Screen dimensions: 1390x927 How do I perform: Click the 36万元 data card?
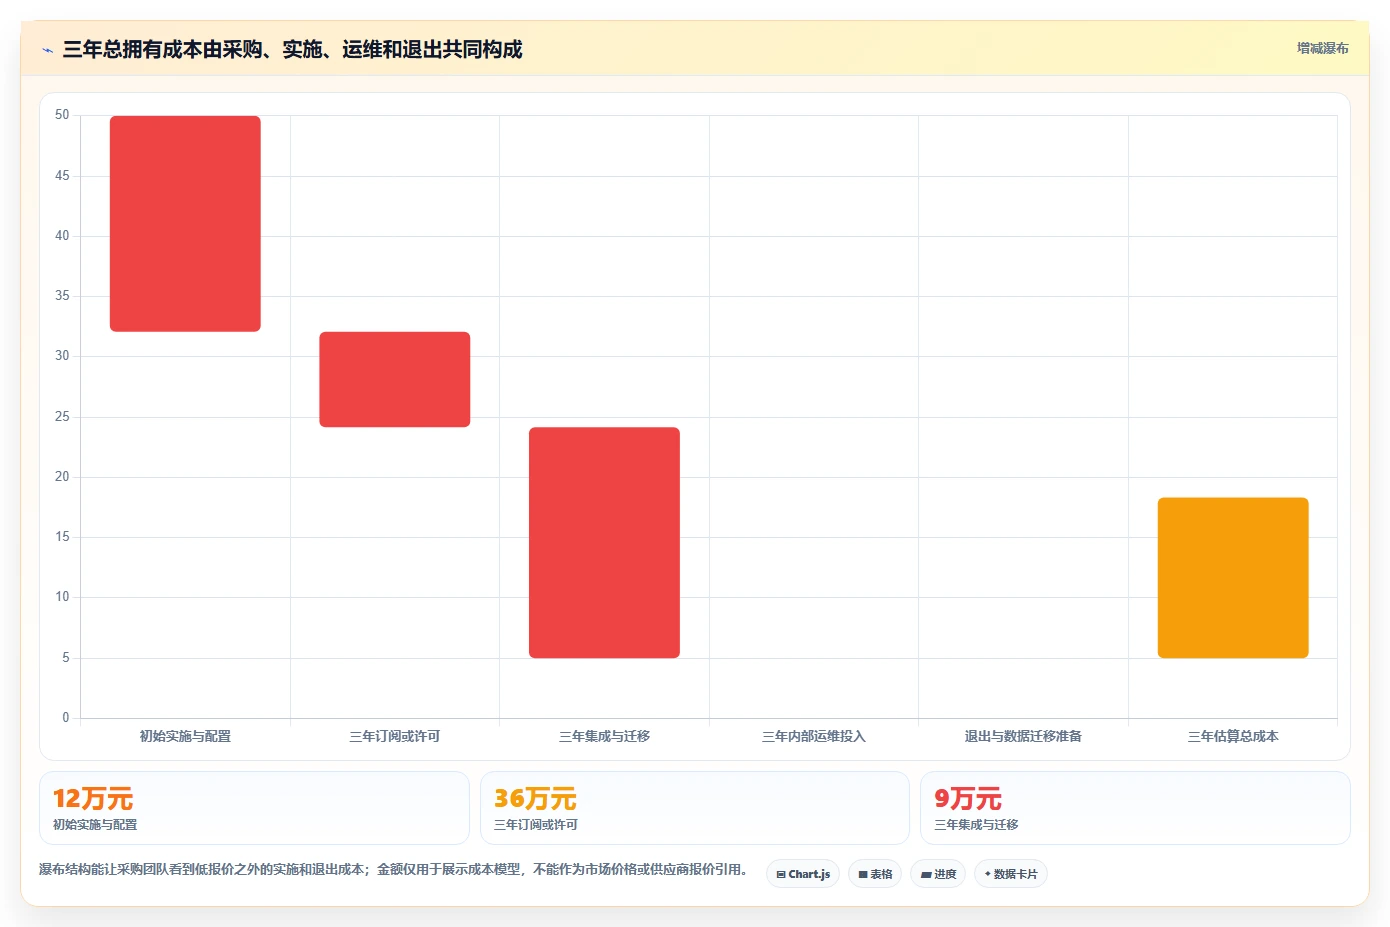click(x=695, y=808)
